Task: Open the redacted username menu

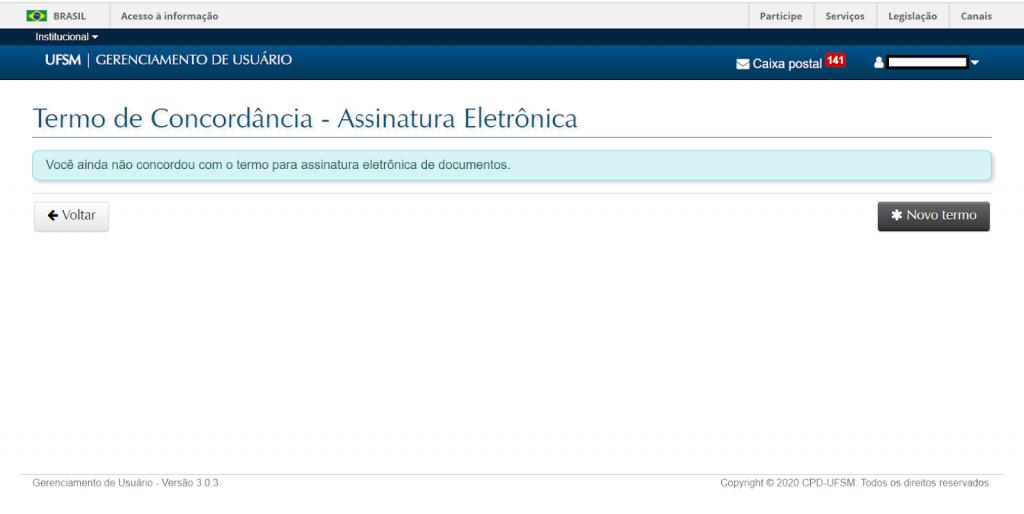Action: pos(927,63)
